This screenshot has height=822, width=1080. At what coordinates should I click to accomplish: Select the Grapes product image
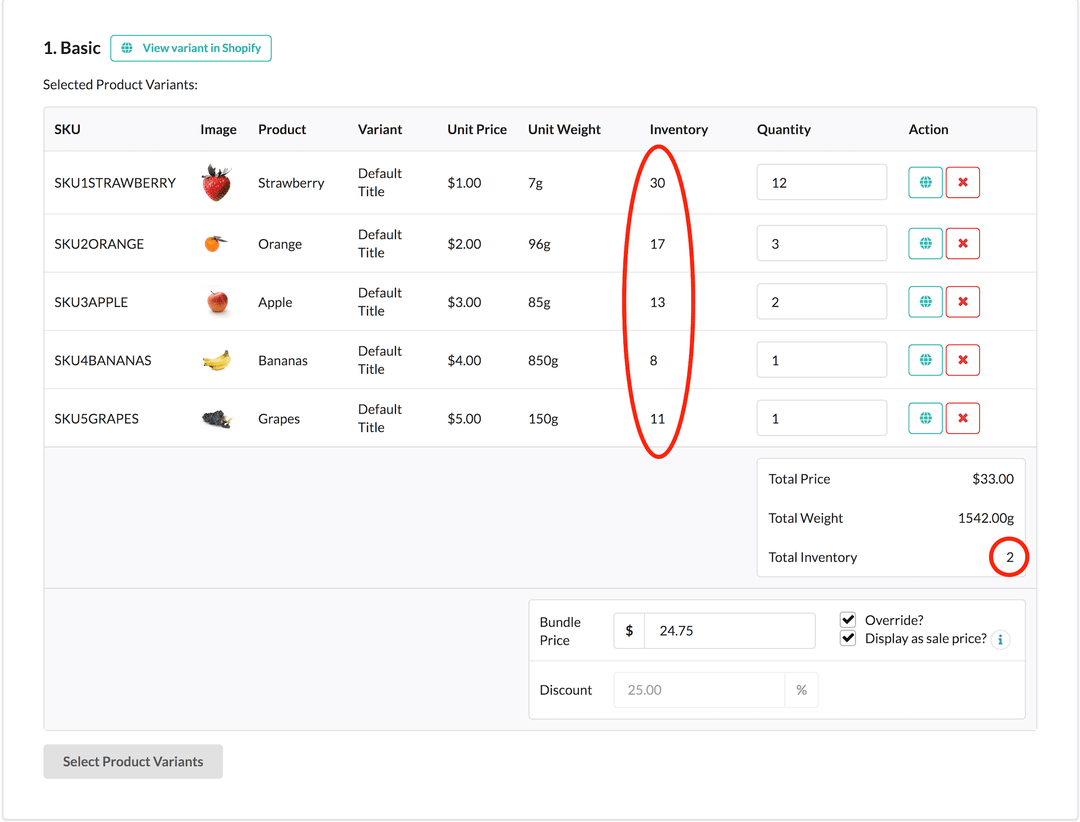pos(217,418)
